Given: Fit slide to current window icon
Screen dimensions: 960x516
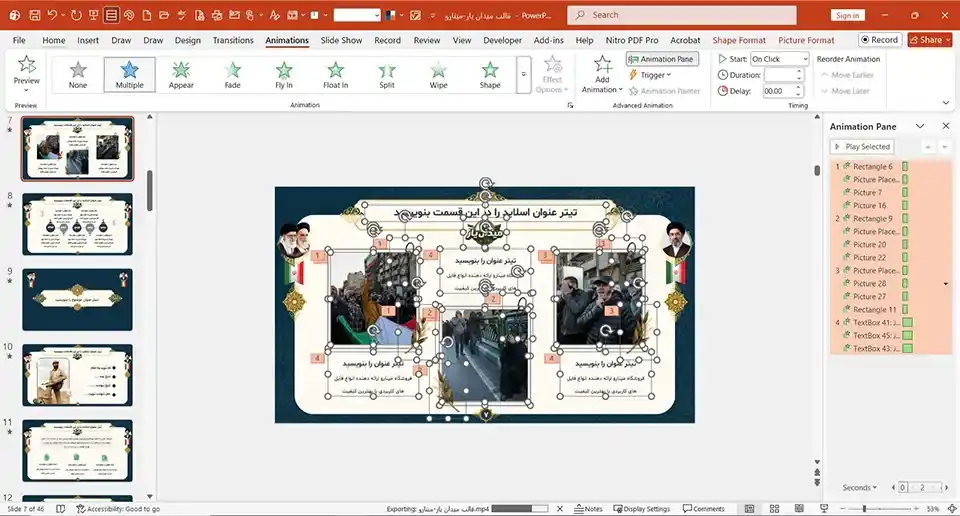Looking at the screenshot, I should tap(952, 509).
